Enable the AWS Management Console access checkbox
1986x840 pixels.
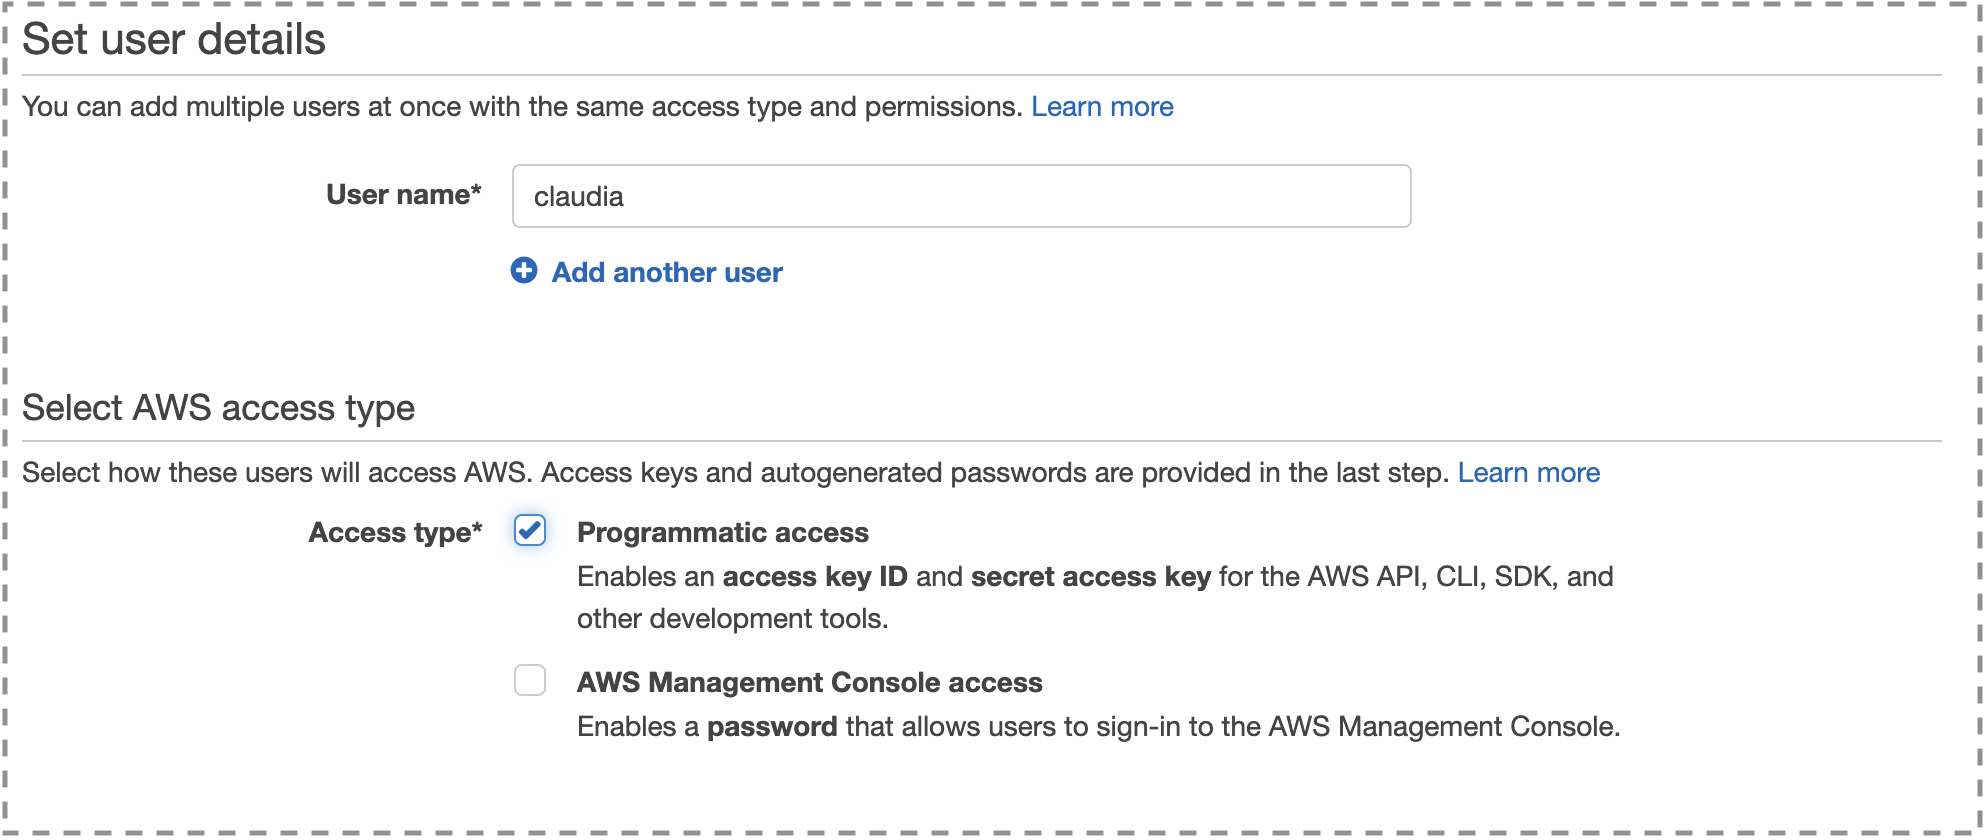coord(530,680)
